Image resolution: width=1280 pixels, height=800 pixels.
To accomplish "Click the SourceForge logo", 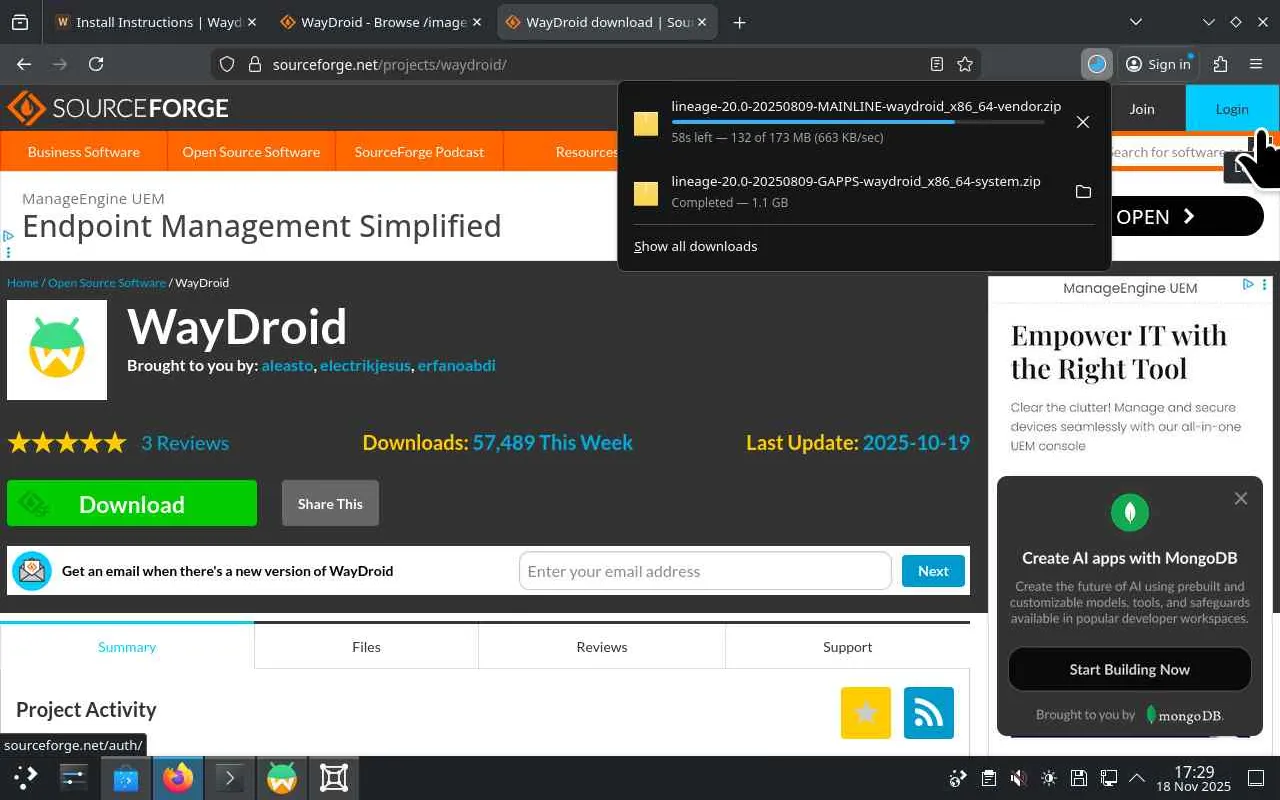I will (x=118, y=108).
